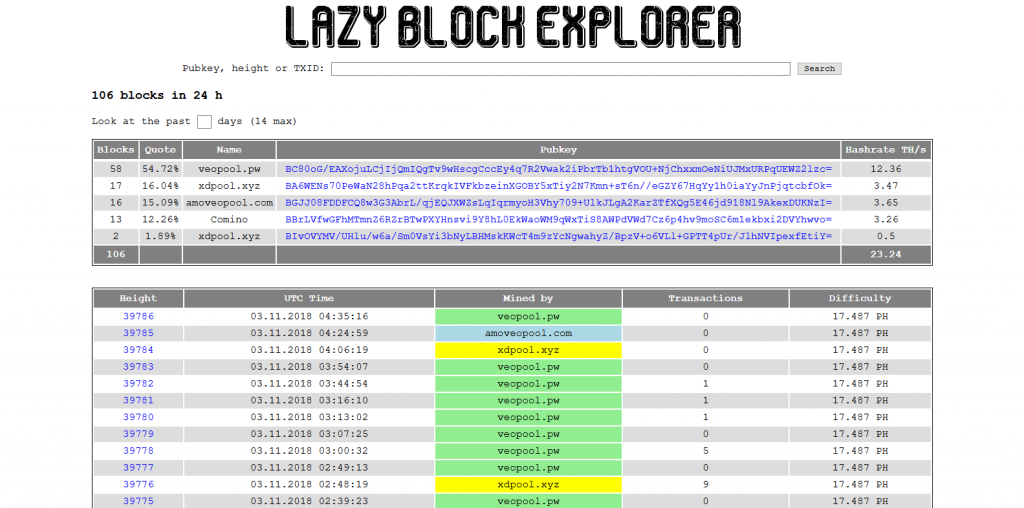This screenshot has width=1024, height=508.
Task: Click the Lazy Block Explorer title
Action: click(x=512, y=26)
